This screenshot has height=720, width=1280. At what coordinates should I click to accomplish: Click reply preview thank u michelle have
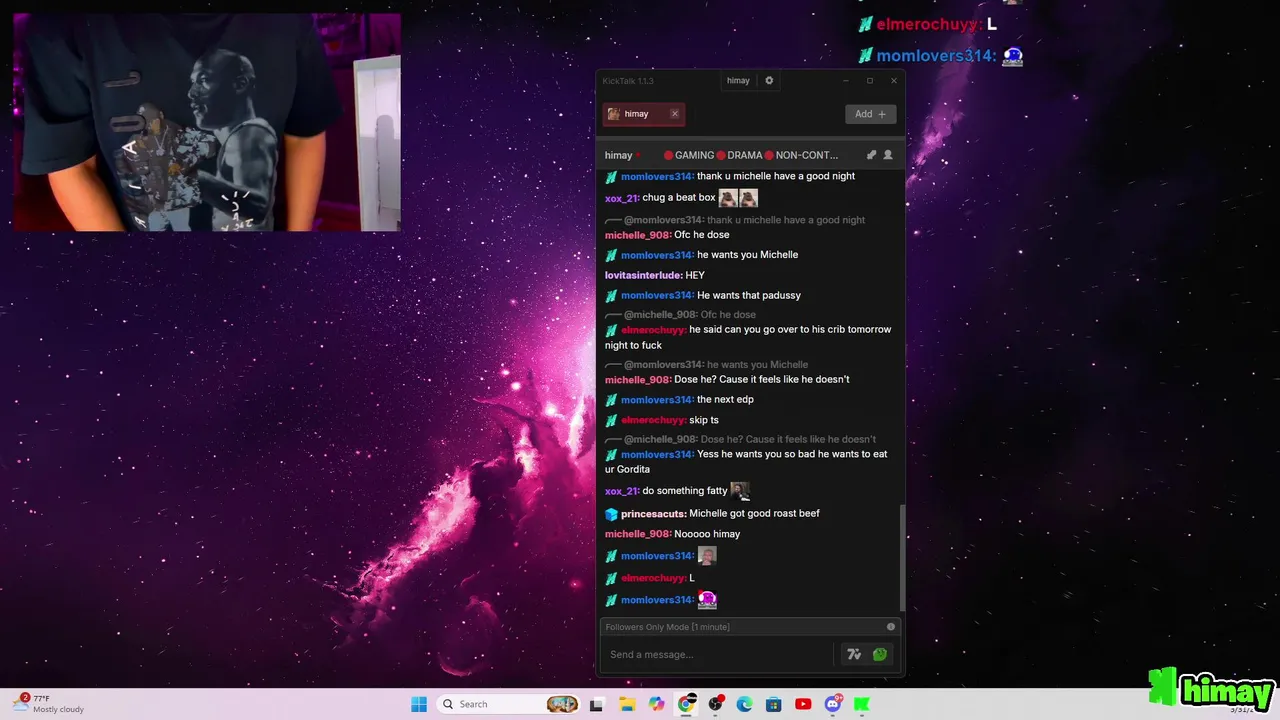click(x=745, y=220)
